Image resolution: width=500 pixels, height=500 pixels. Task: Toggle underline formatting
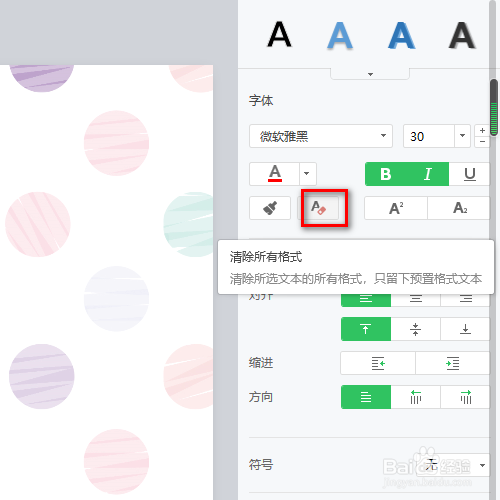(x=470, y=174)
